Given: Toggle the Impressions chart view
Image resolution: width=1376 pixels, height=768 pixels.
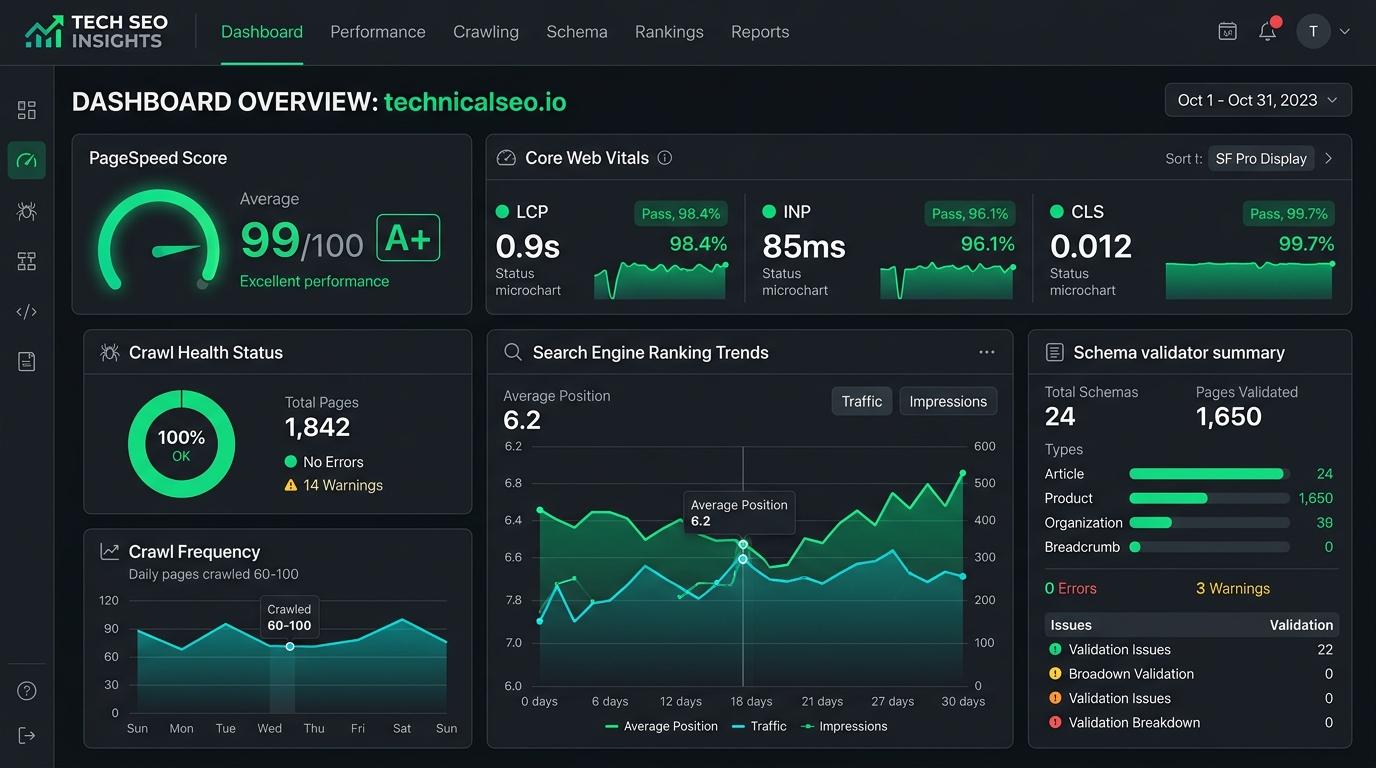Looking at the screenshot, I should (x=948, y=401).
